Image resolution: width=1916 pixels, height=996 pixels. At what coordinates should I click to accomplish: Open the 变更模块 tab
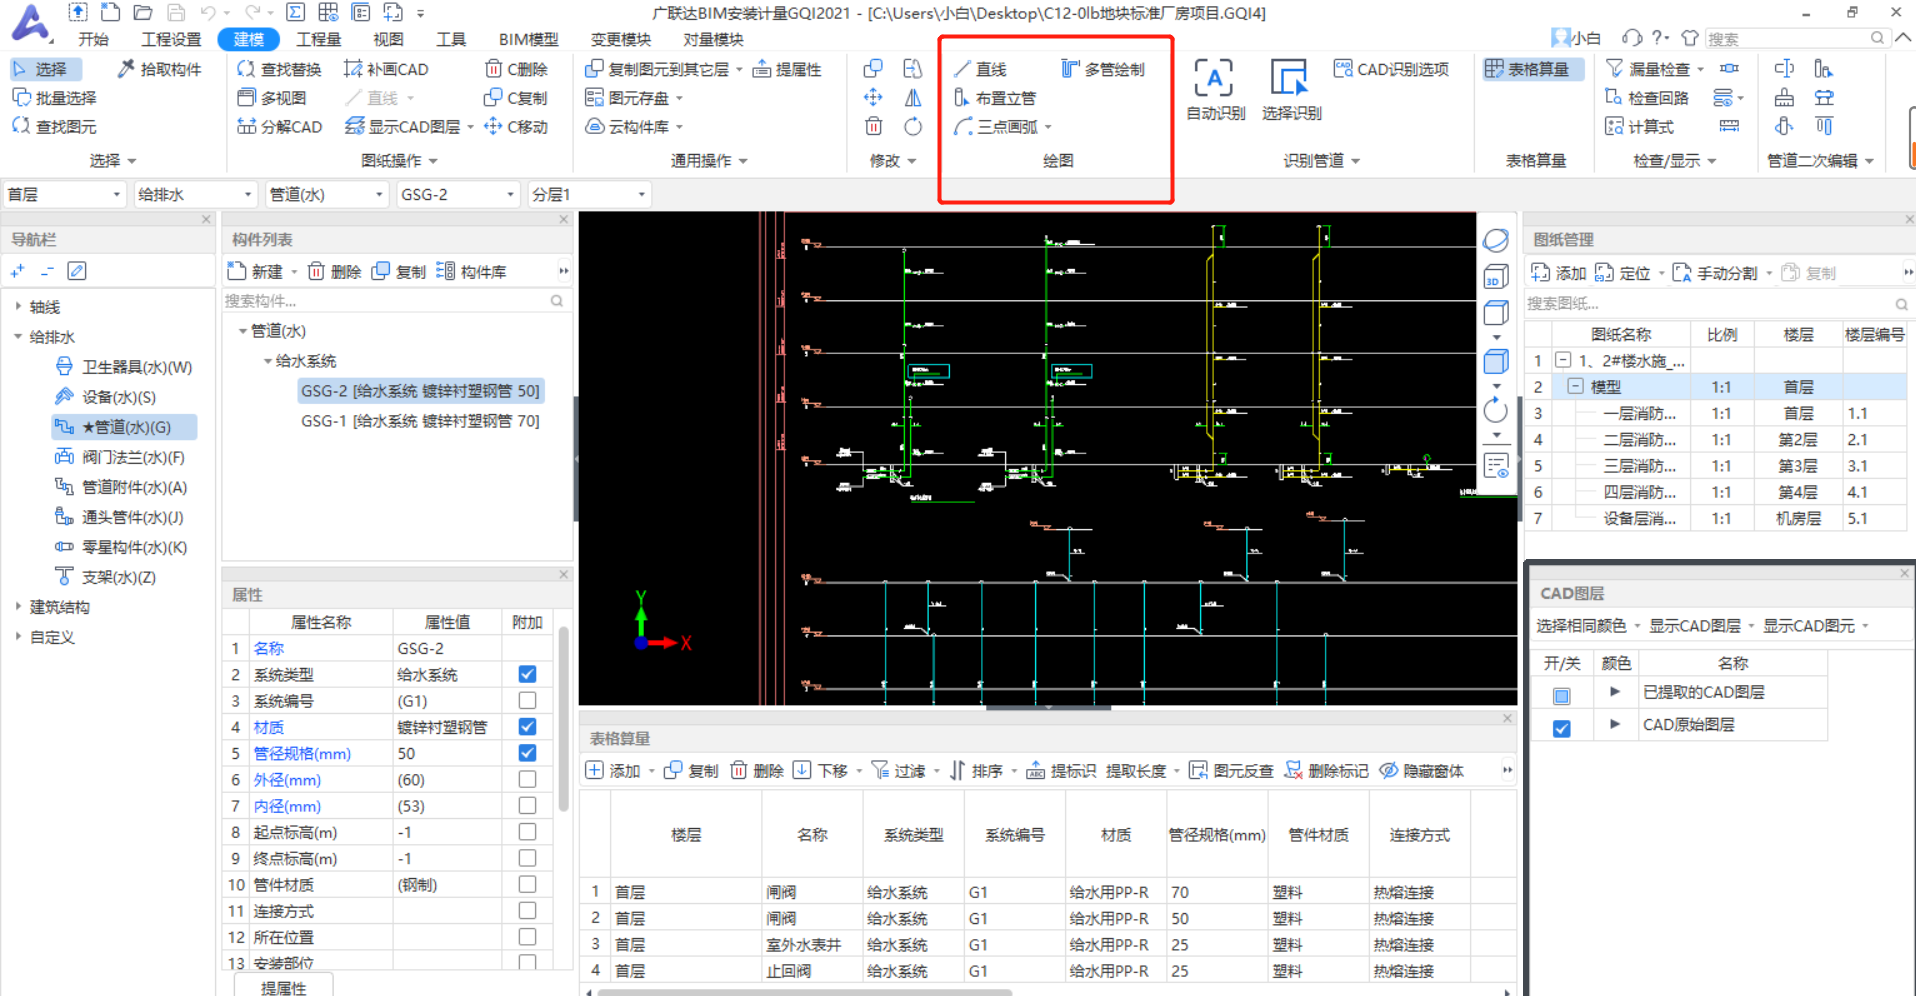[x=620, y=39]
